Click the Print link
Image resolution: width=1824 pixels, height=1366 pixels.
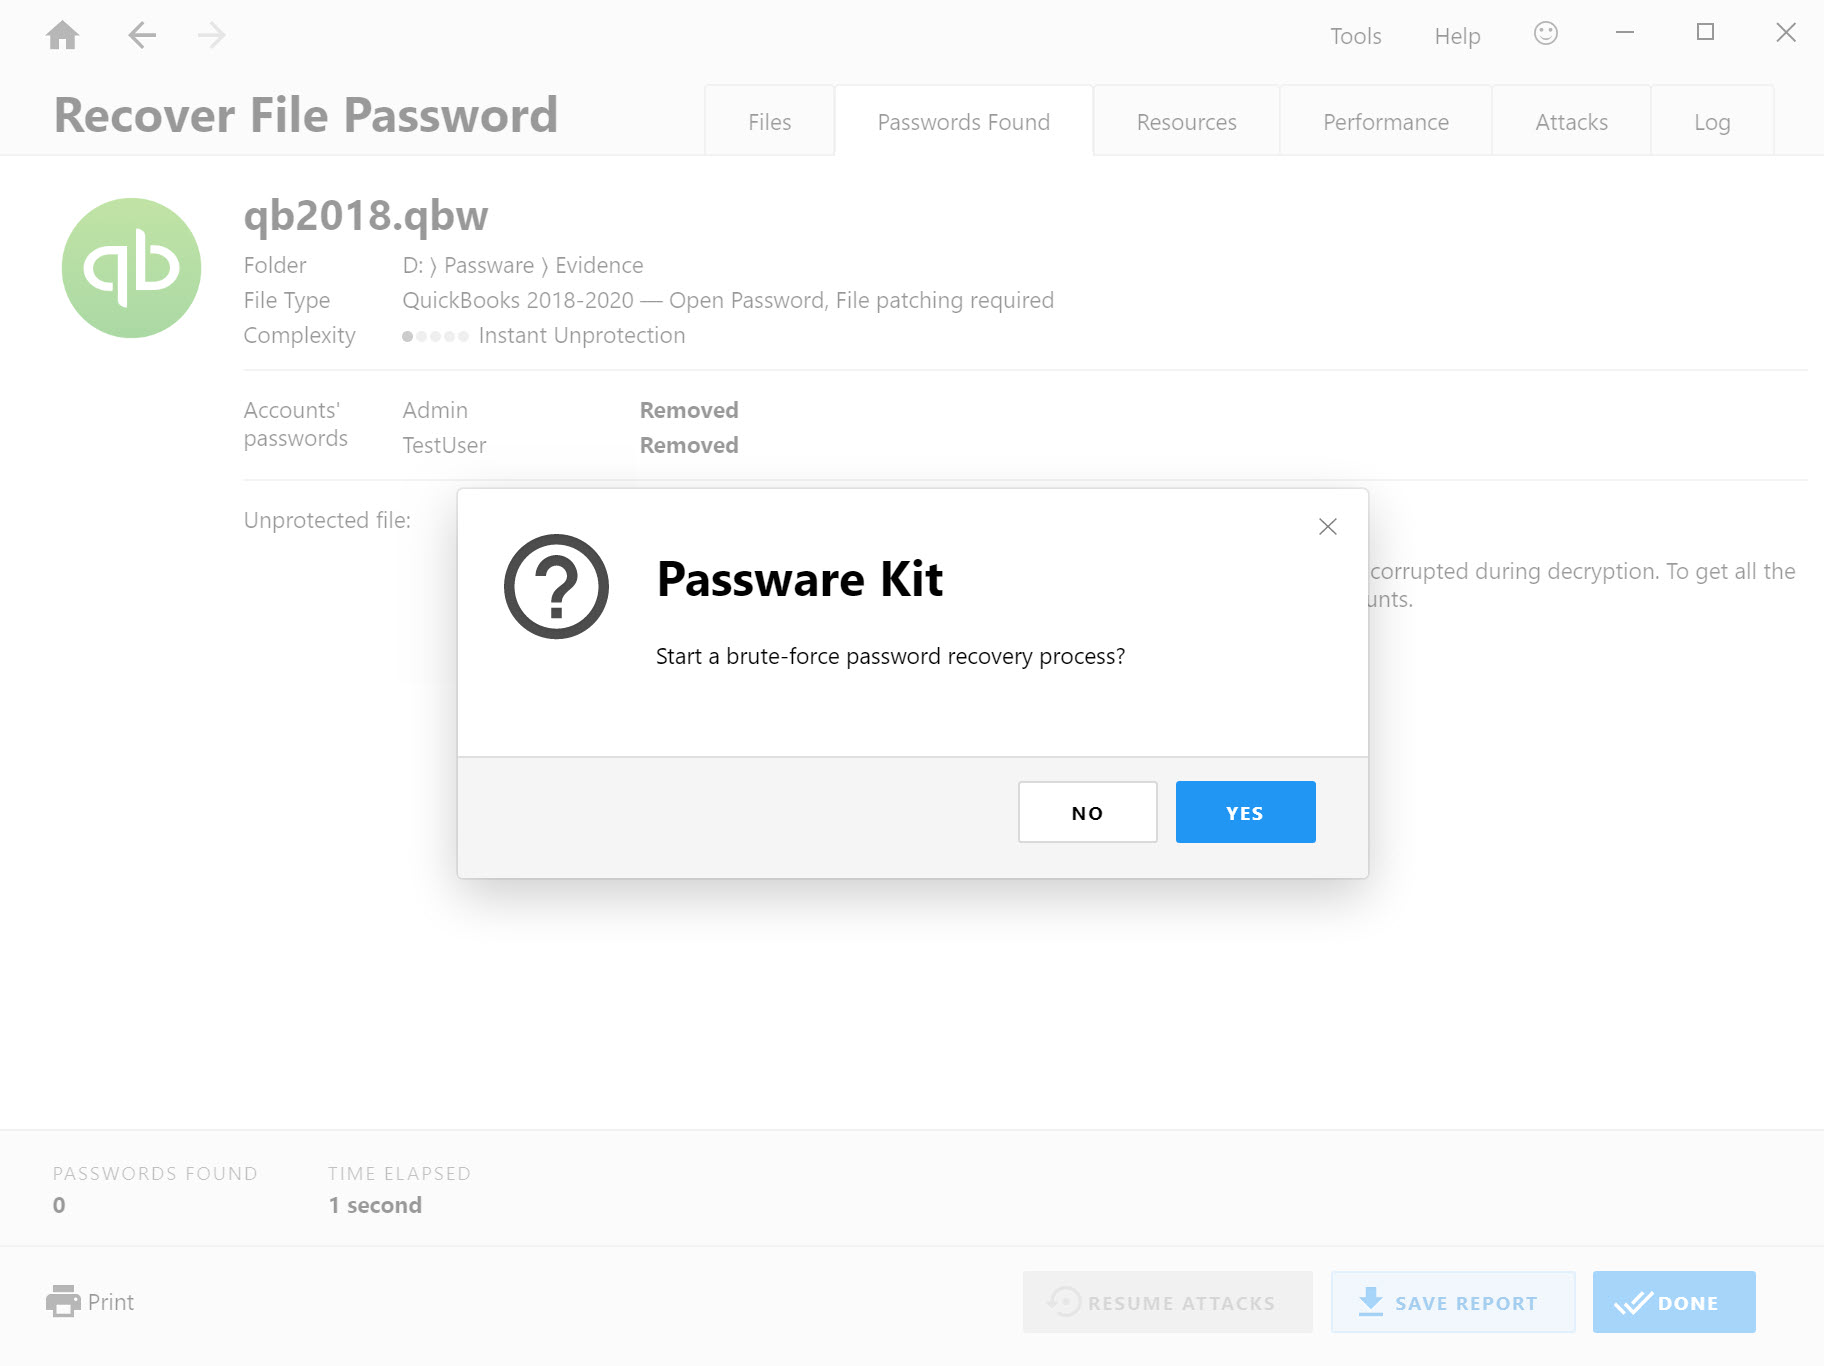110,1302
